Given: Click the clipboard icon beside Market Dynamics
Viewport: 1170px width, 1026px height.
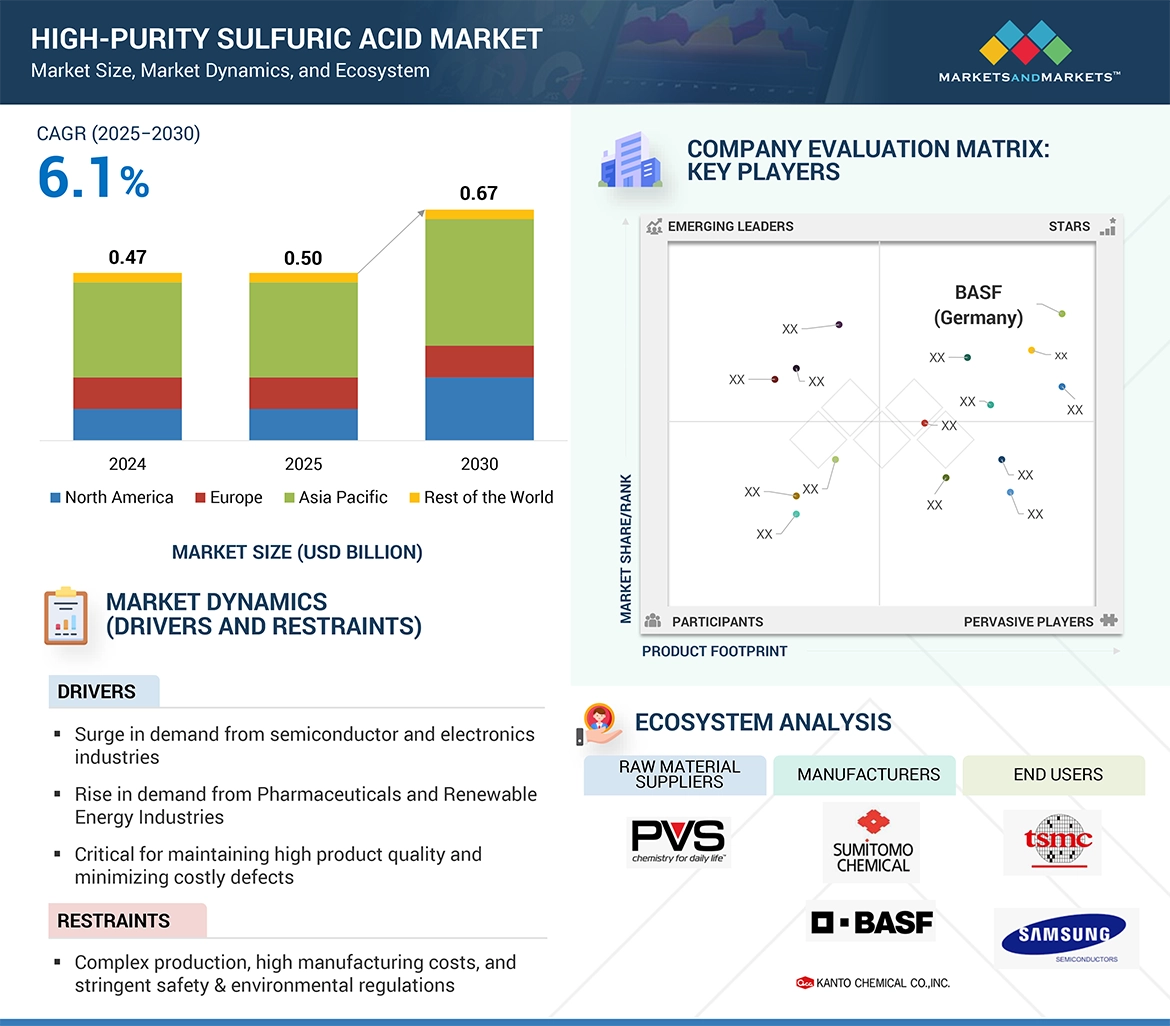Looking at the screenshot, I should tap(66, 615).
